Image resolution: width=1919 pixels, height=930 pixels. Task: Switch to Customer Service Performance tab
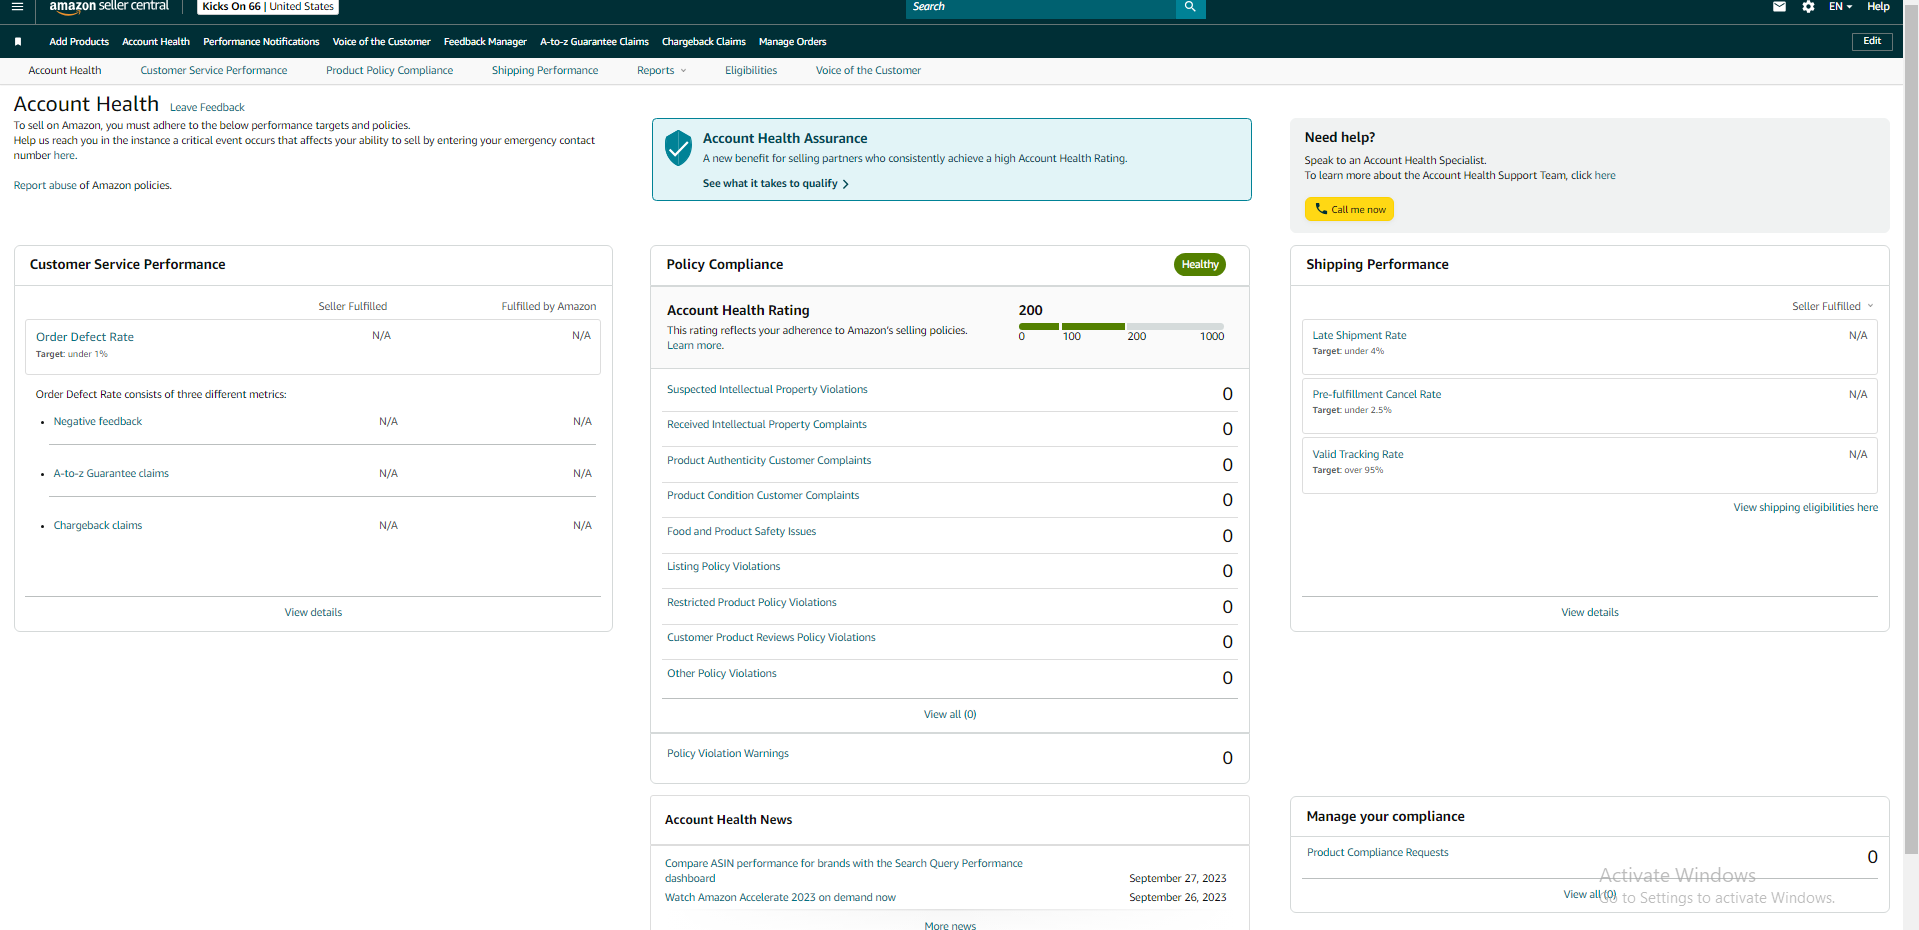(x=214, y=71)
